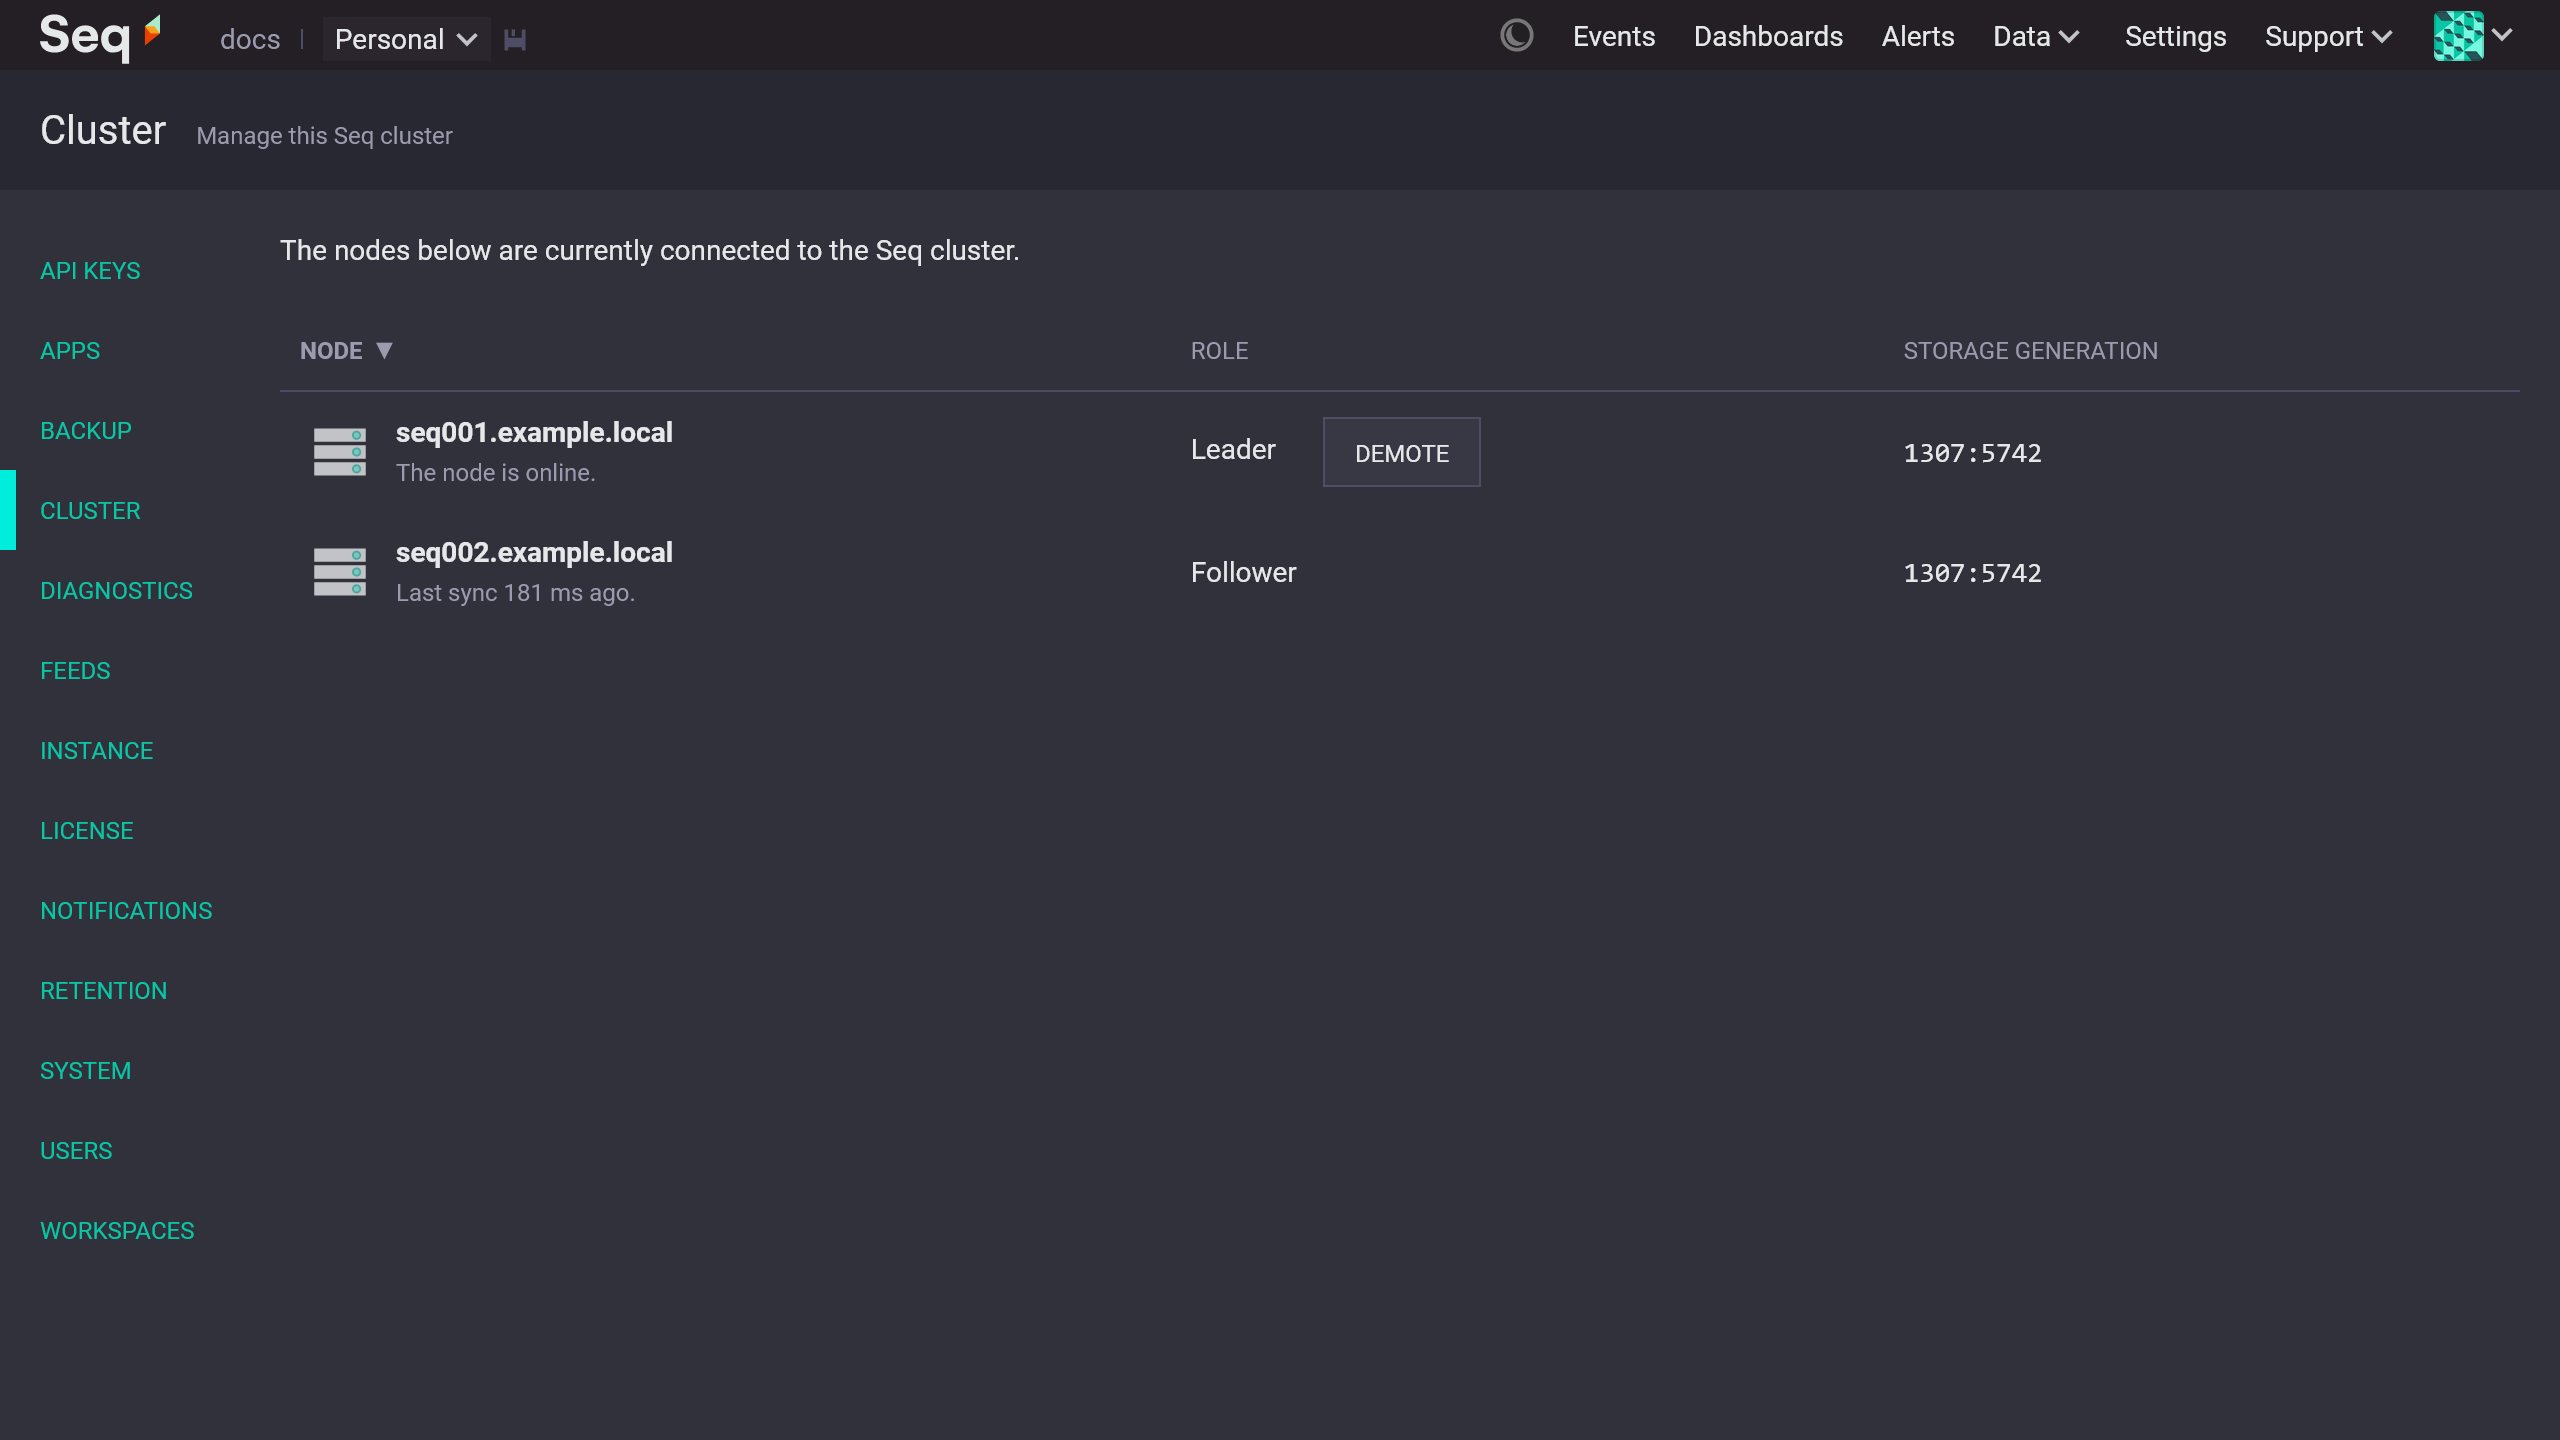Select DIAGNOSTICS in settings sidebar
The image size is (2560, 1440).
pos(116,591)
